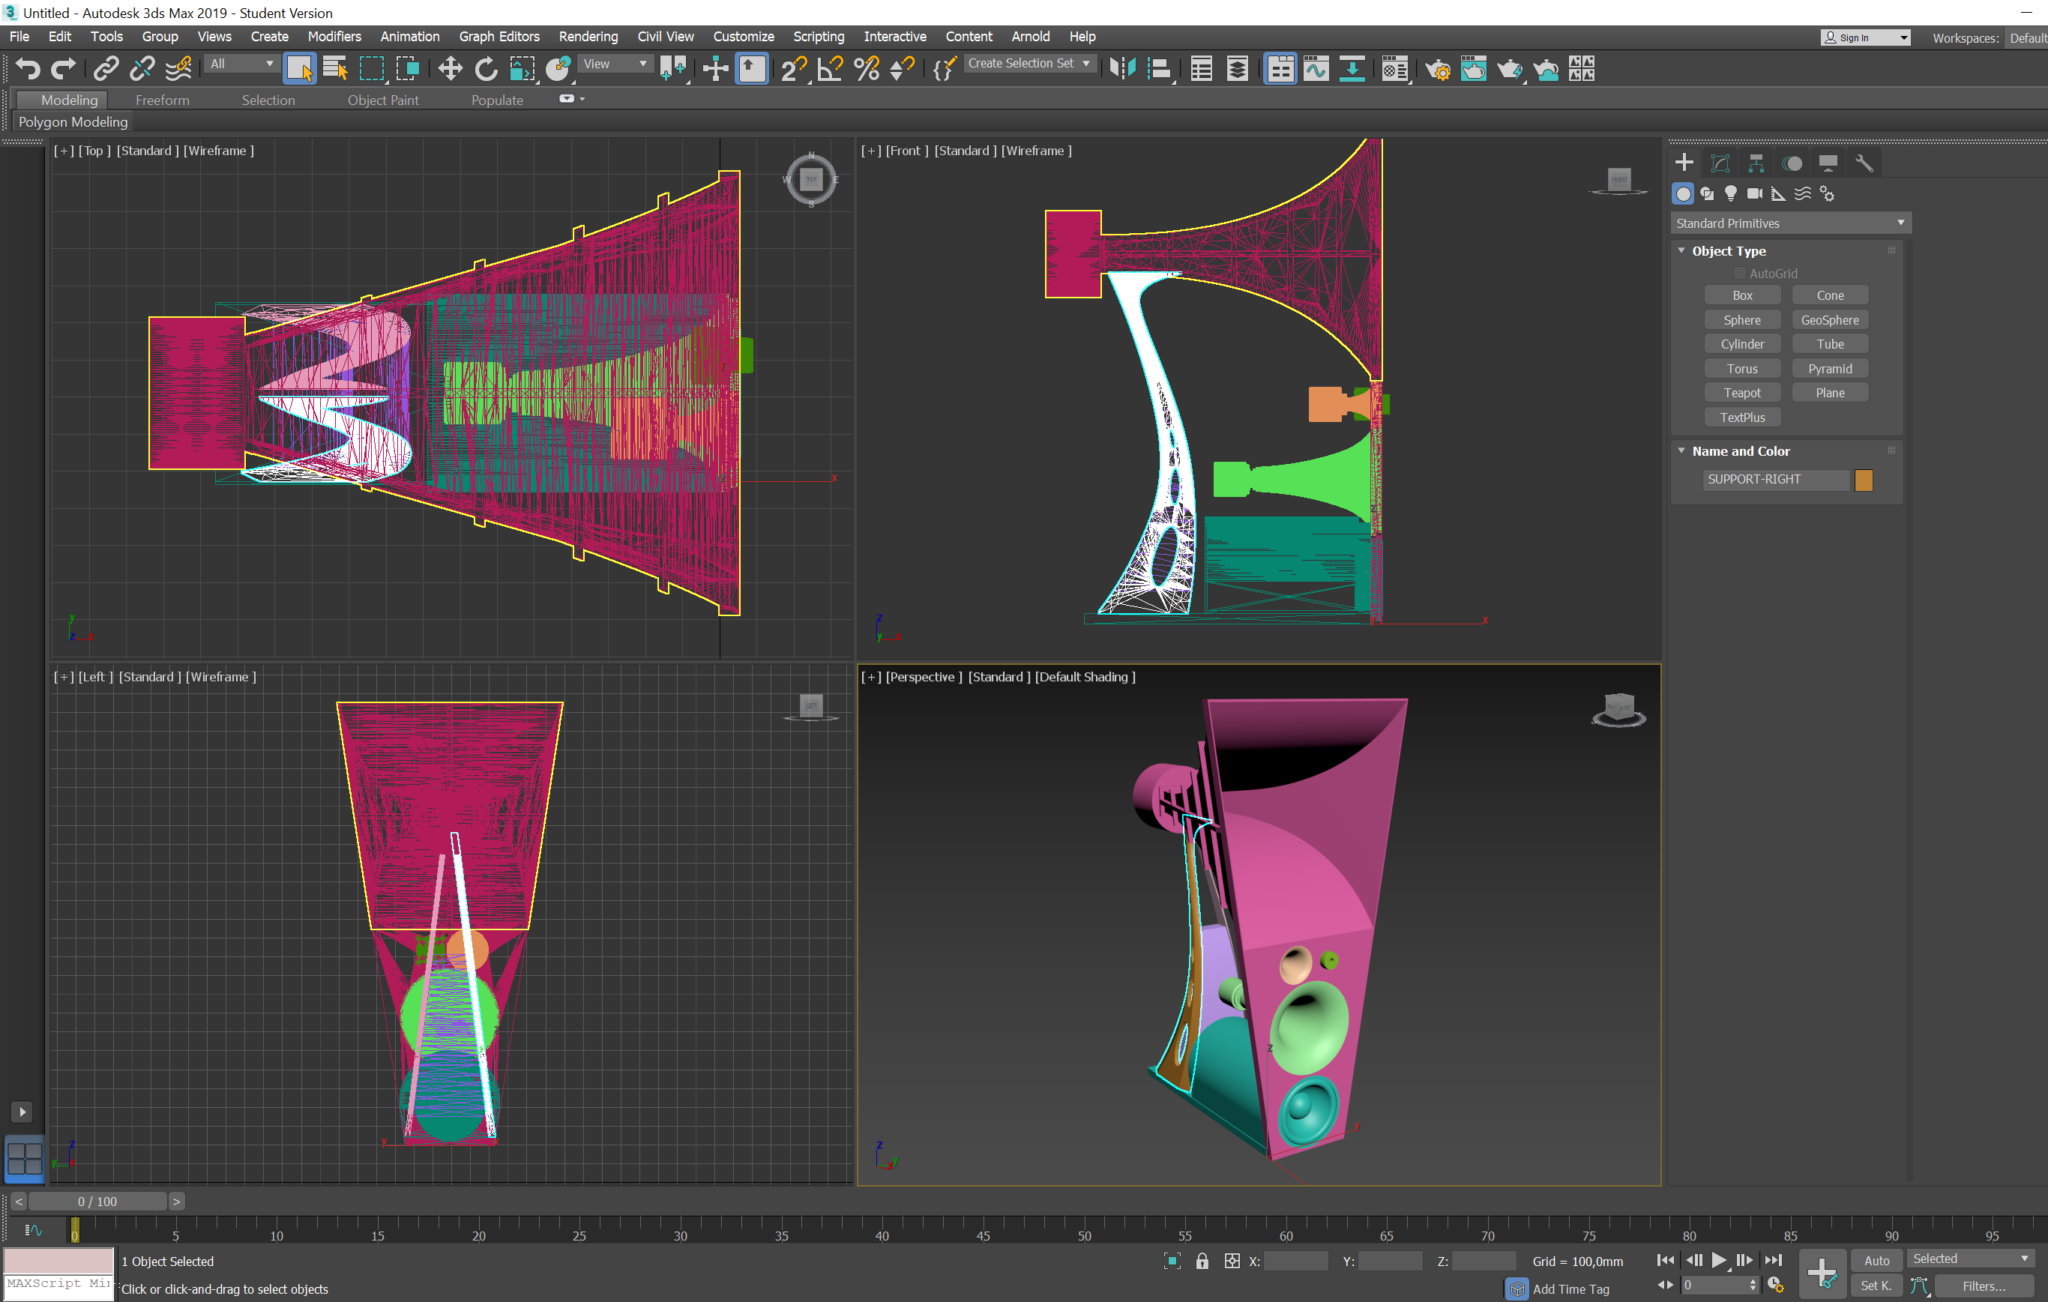Enable the AutoGrid checkbox
Screen dimensions: 2048x1302
[1740, 273]
